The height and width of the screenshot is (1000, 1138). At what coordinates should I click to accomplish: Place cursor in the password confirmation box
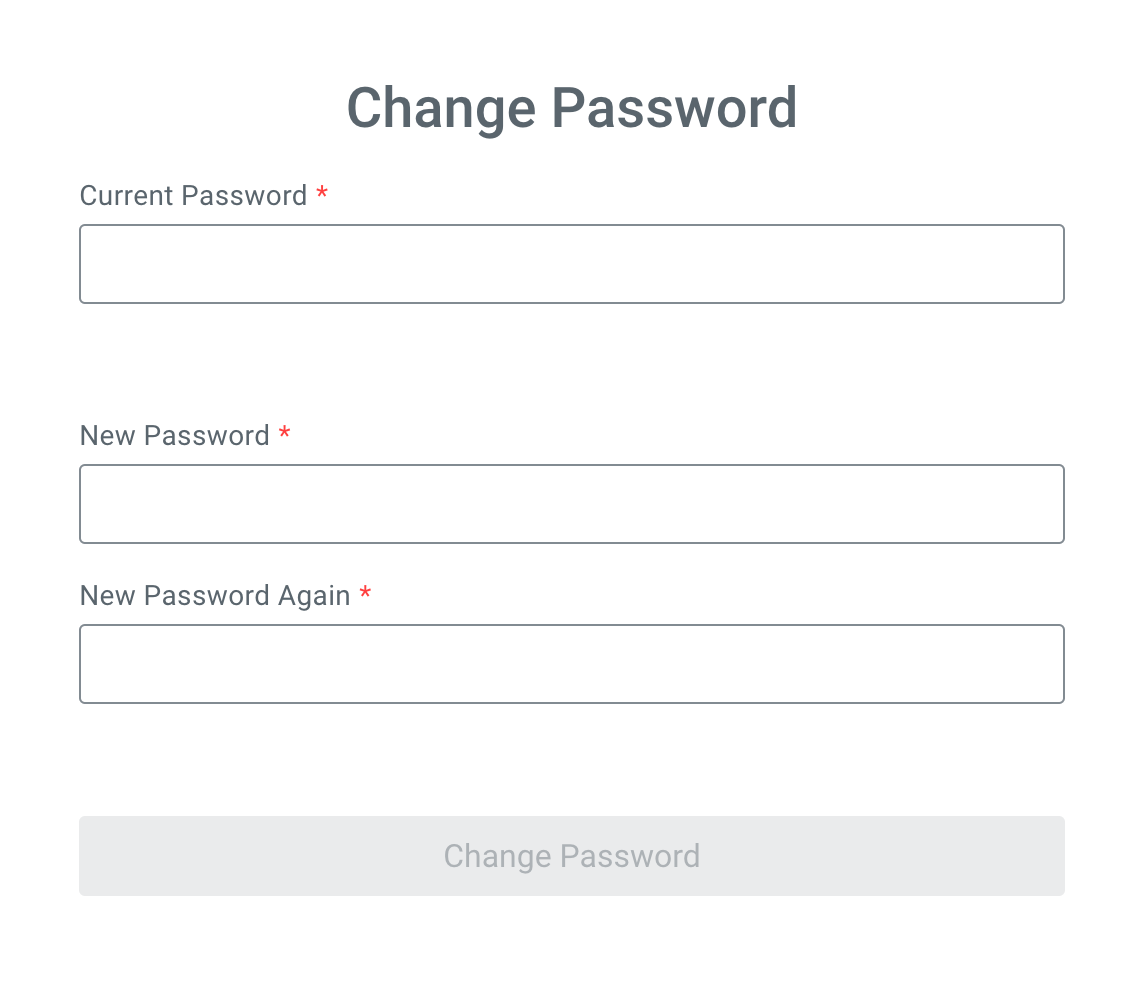pyautogui.click(x=571, y=664)
